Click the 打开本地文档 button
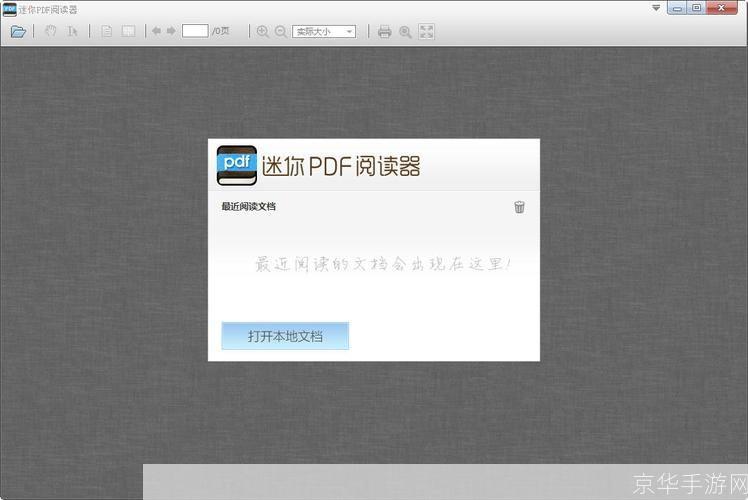The width and height of the screenshot is (748, 500). (285, 336)
